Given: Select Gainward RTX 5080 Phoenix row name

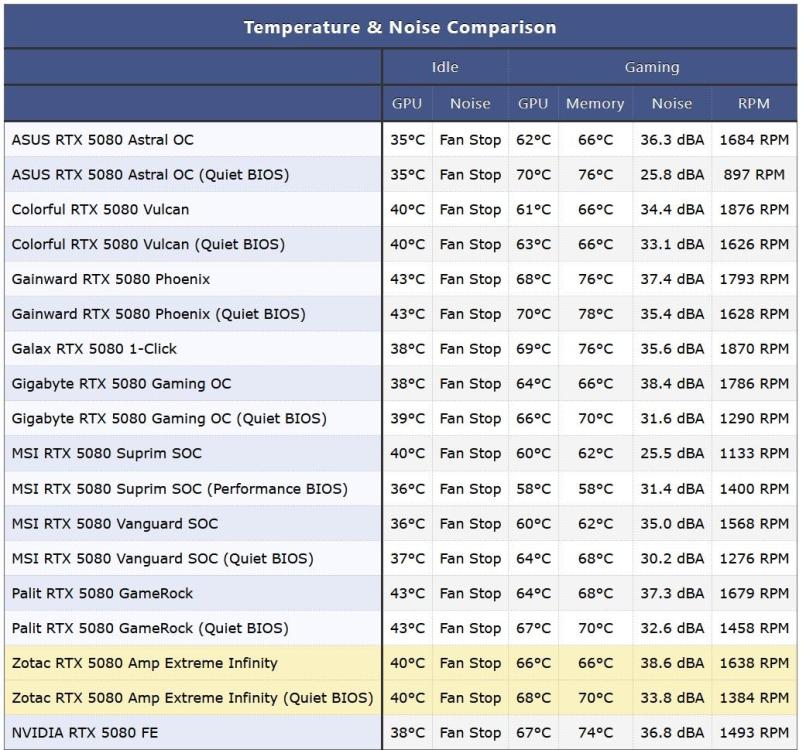Looking at the screenshot, I should pyautogui.click(x=111, y=279).
